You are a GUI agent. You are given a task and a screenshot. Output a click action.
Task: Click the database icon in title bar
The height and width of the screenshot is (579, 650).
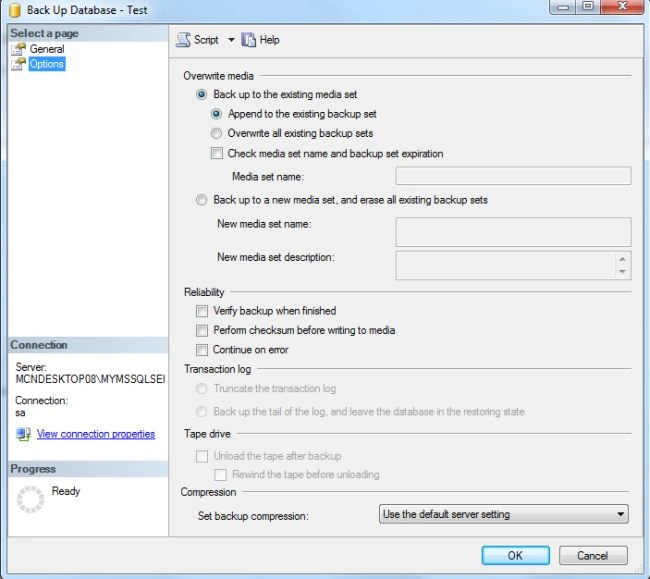click(15, 10)
